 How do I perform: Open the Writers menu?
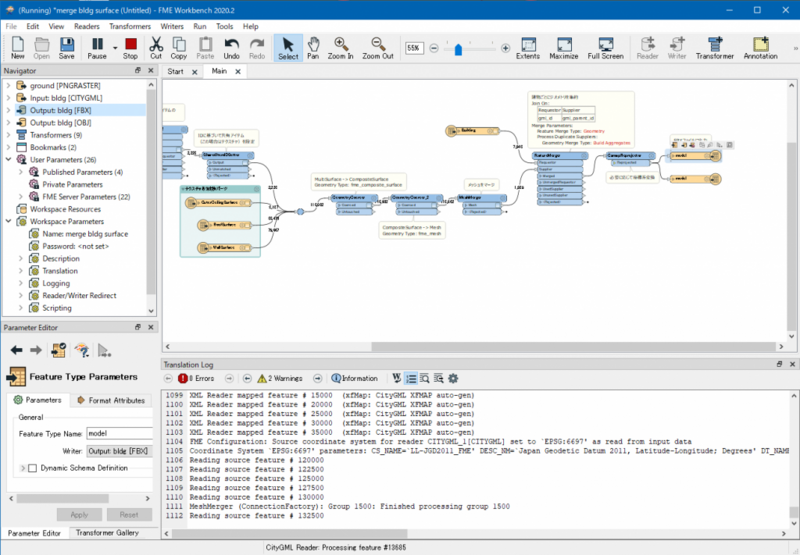pos(172,26)
